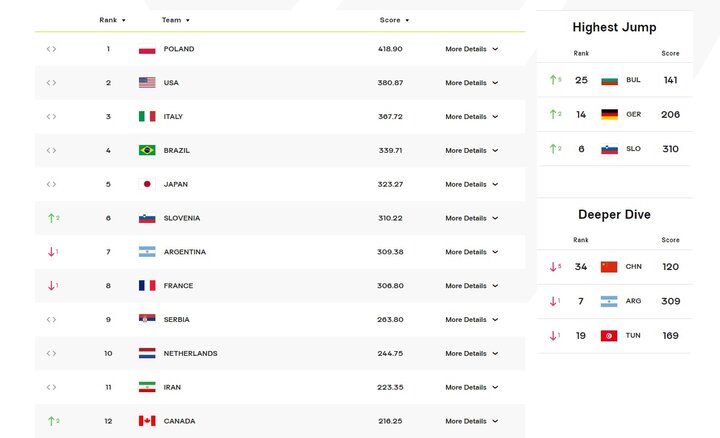720x438 pixels.
Task: Show More Details for France
Action: click(471, 286)
